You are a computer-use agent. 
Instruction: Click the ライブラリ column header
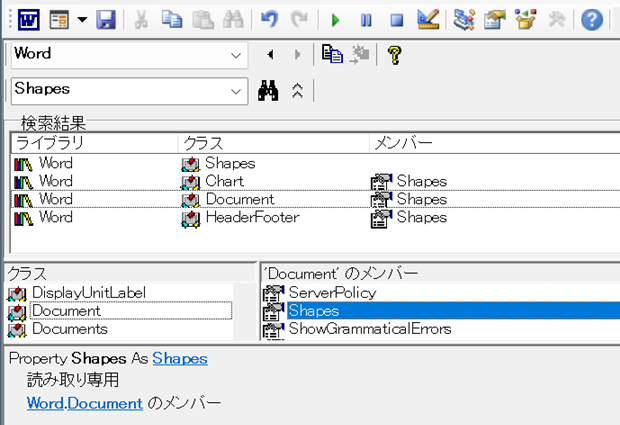pos(94,143)
